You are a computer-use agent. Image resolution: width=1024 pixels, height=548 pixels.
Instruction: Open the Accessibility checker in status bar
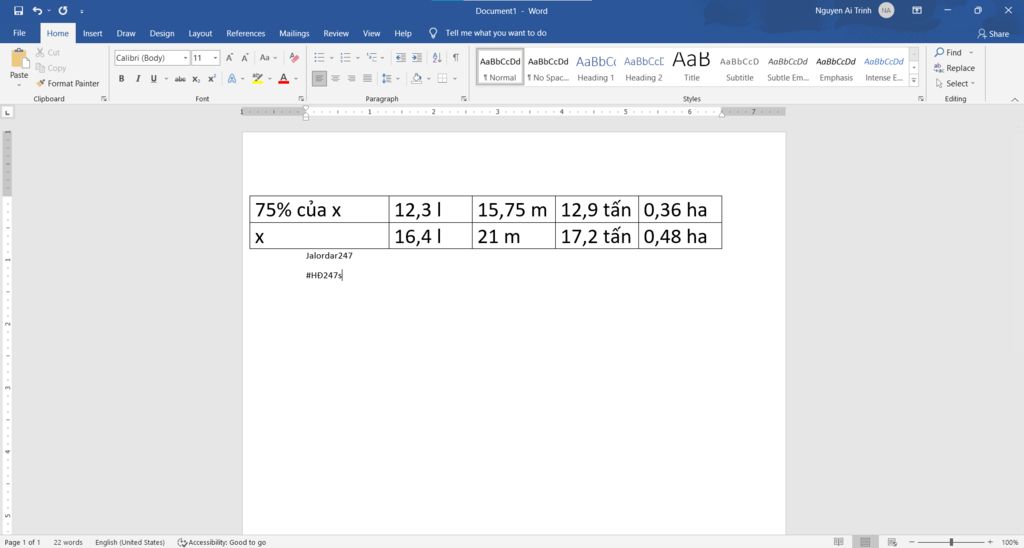[x=222, y=542]
